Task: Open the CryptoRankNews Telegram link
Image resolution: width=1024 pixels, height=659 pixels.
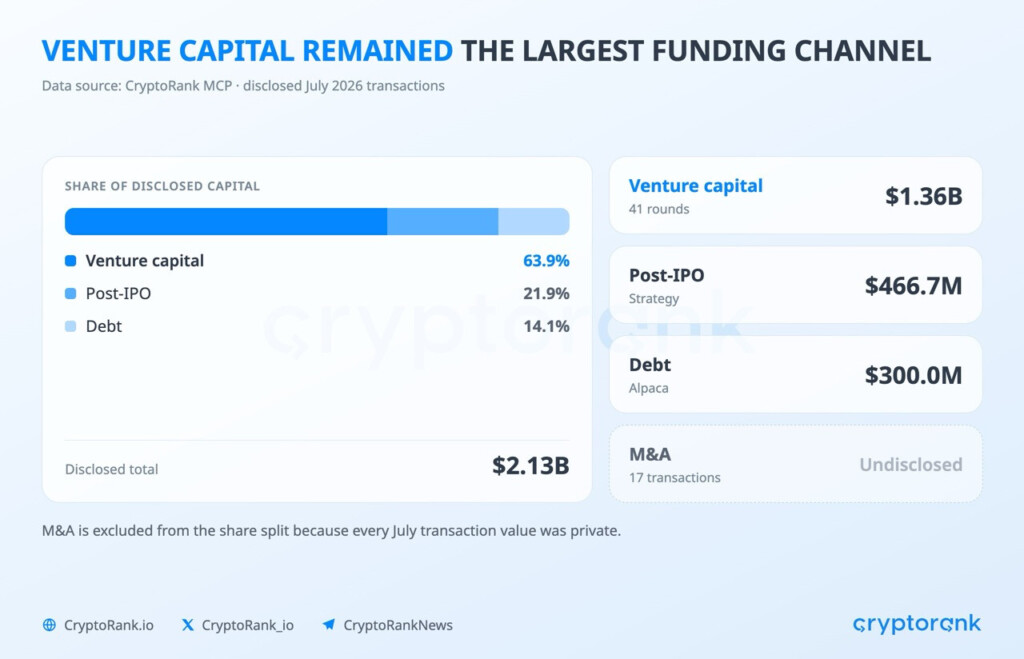Action: pos(398,625)
